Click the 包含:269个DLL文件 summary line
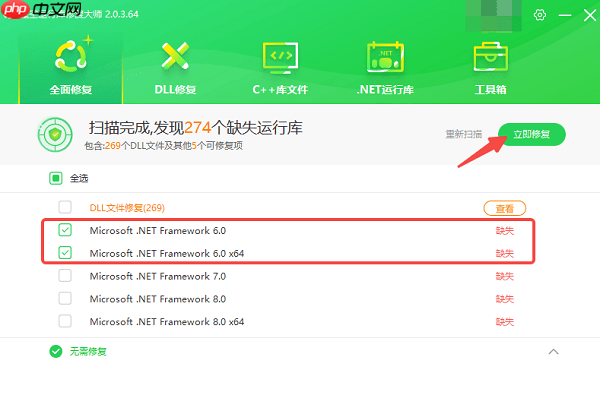600x411 pixels. (x=163, y=146)
